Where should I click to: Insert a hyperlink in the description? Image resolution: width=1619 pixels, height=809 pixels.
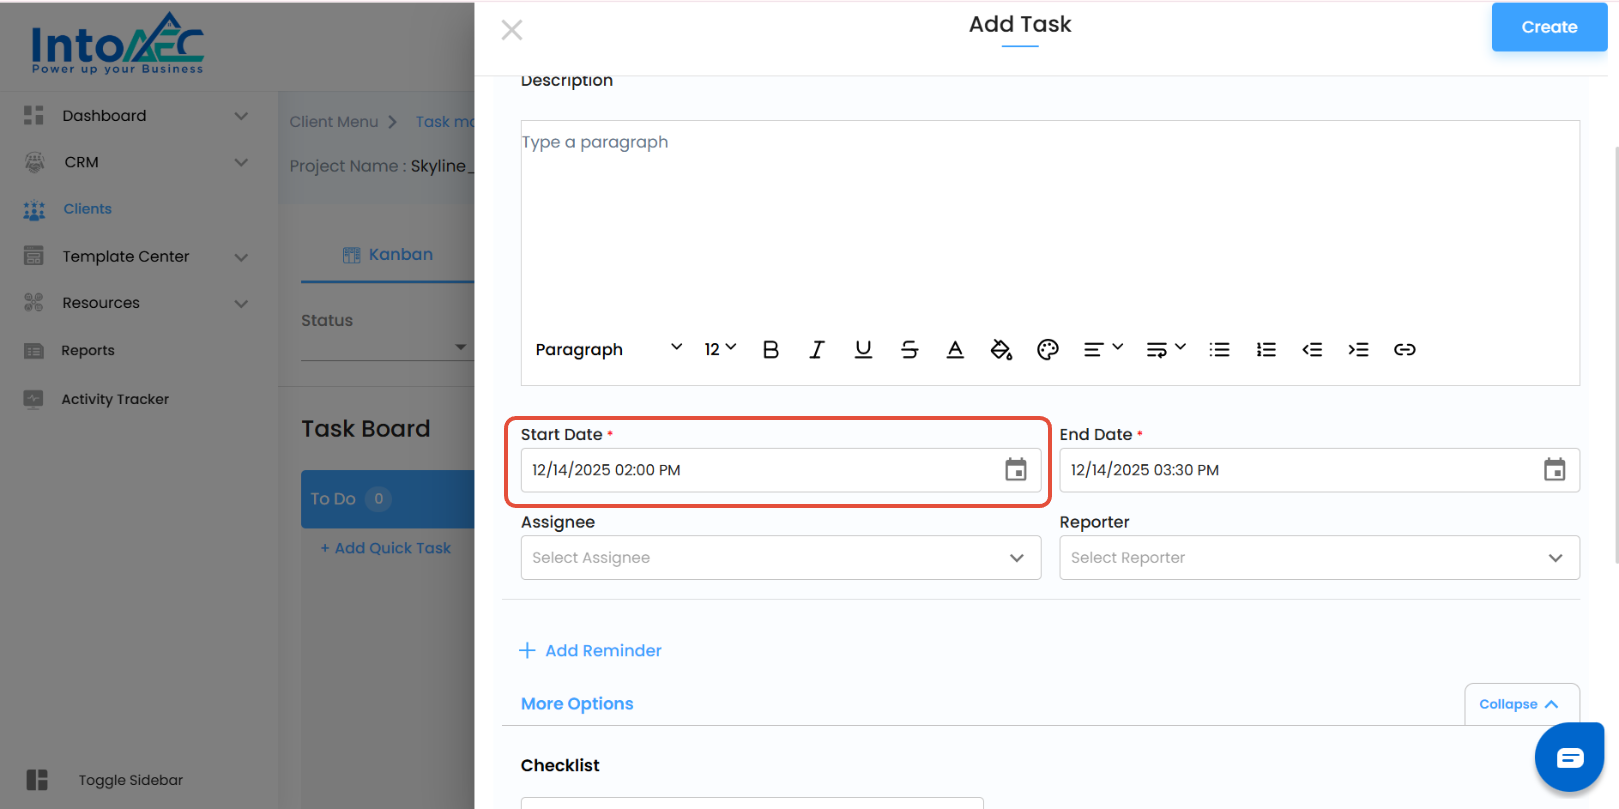(x=1404, y=350)
